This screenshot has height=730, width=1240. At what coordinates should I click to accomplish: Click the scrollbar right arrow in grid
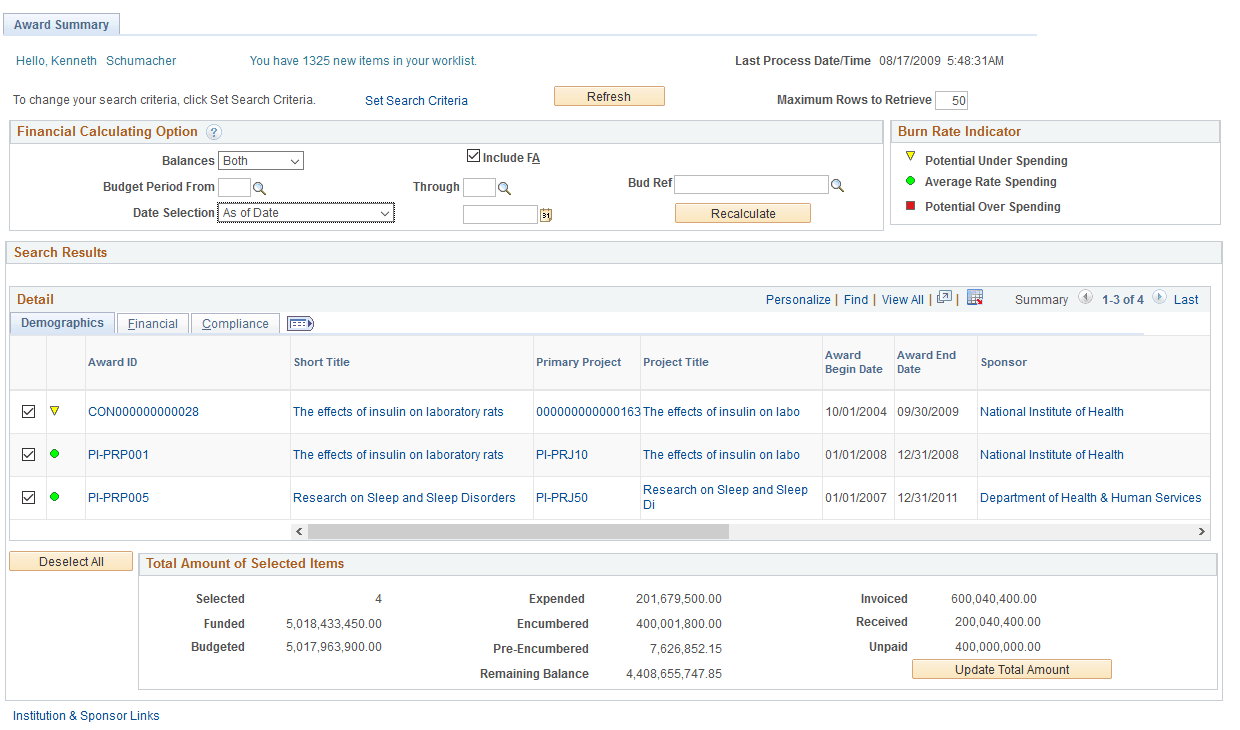pos(1202,532)
